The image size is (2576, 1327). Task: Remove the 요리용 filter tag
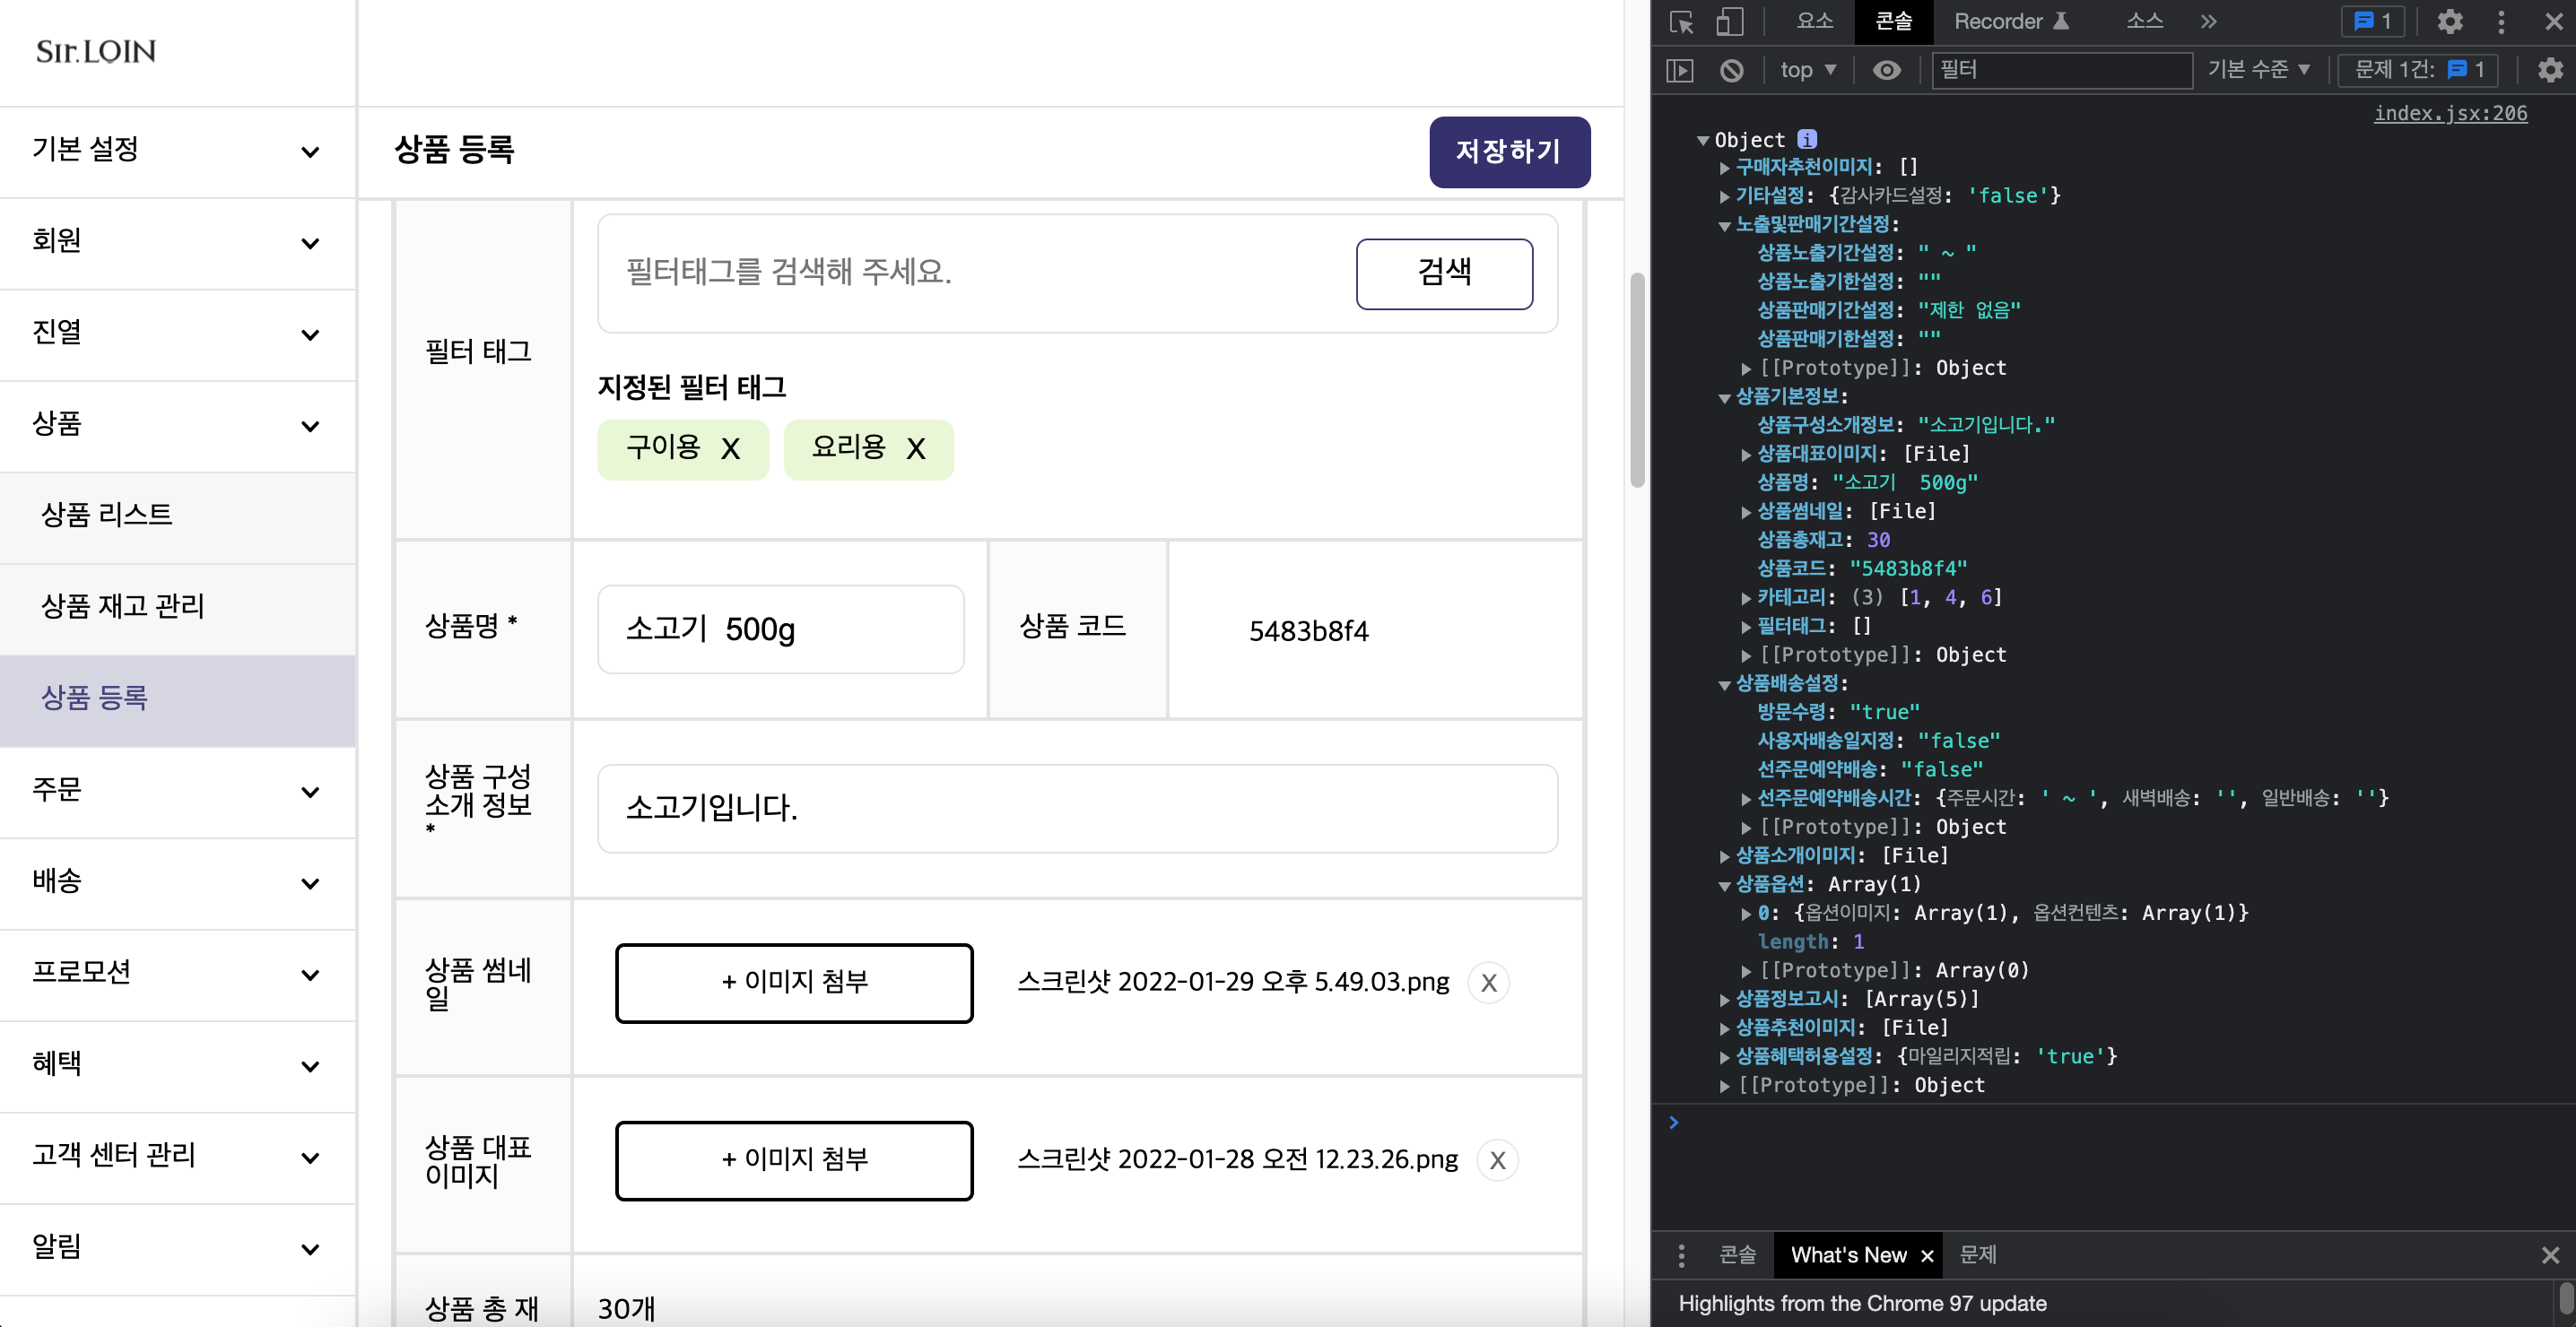click(916, 449)
